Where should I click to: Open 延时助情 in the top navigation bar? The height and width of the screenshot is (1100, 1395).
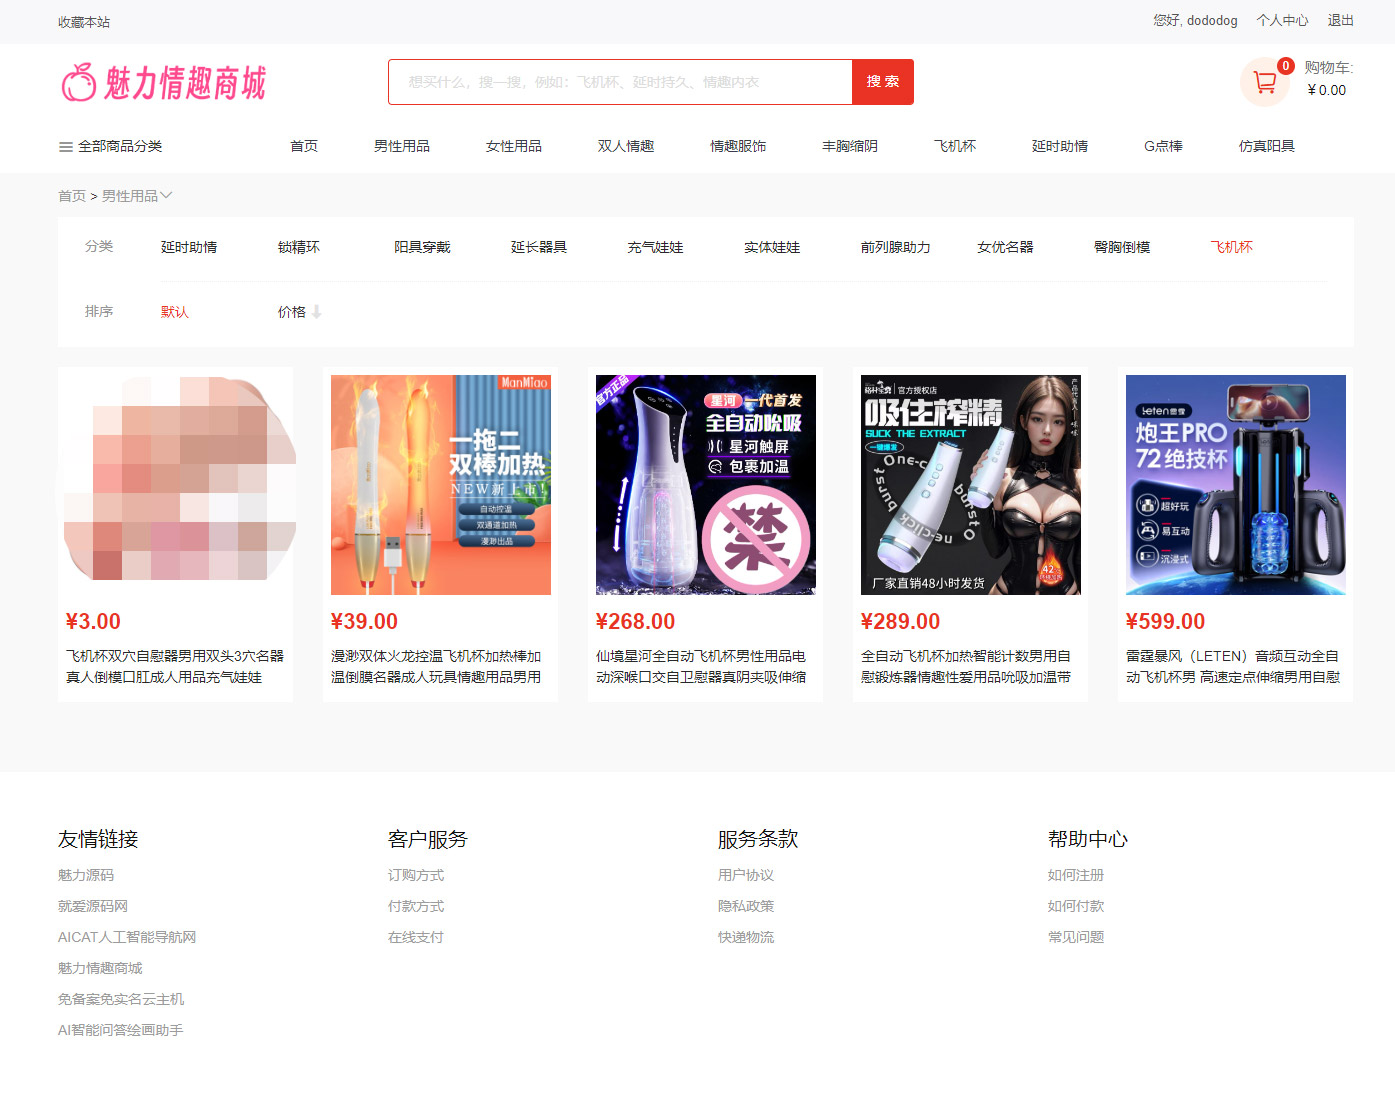pos(1060,146)
